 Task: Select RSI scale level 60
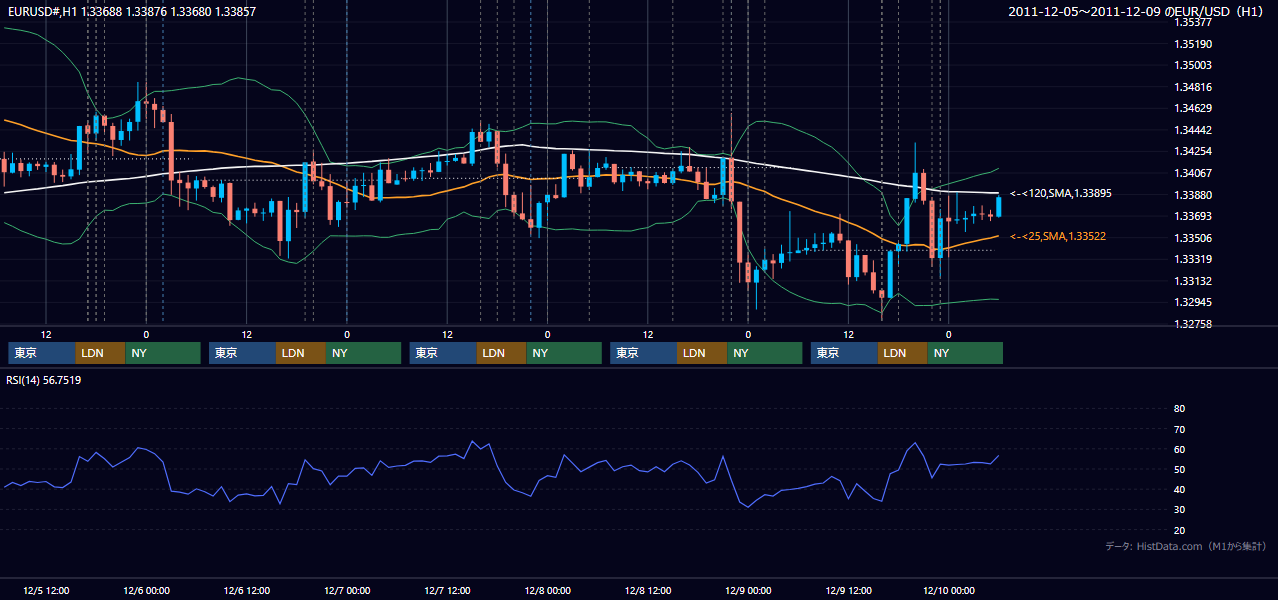pyautogui.click(x=1179, y=449)
